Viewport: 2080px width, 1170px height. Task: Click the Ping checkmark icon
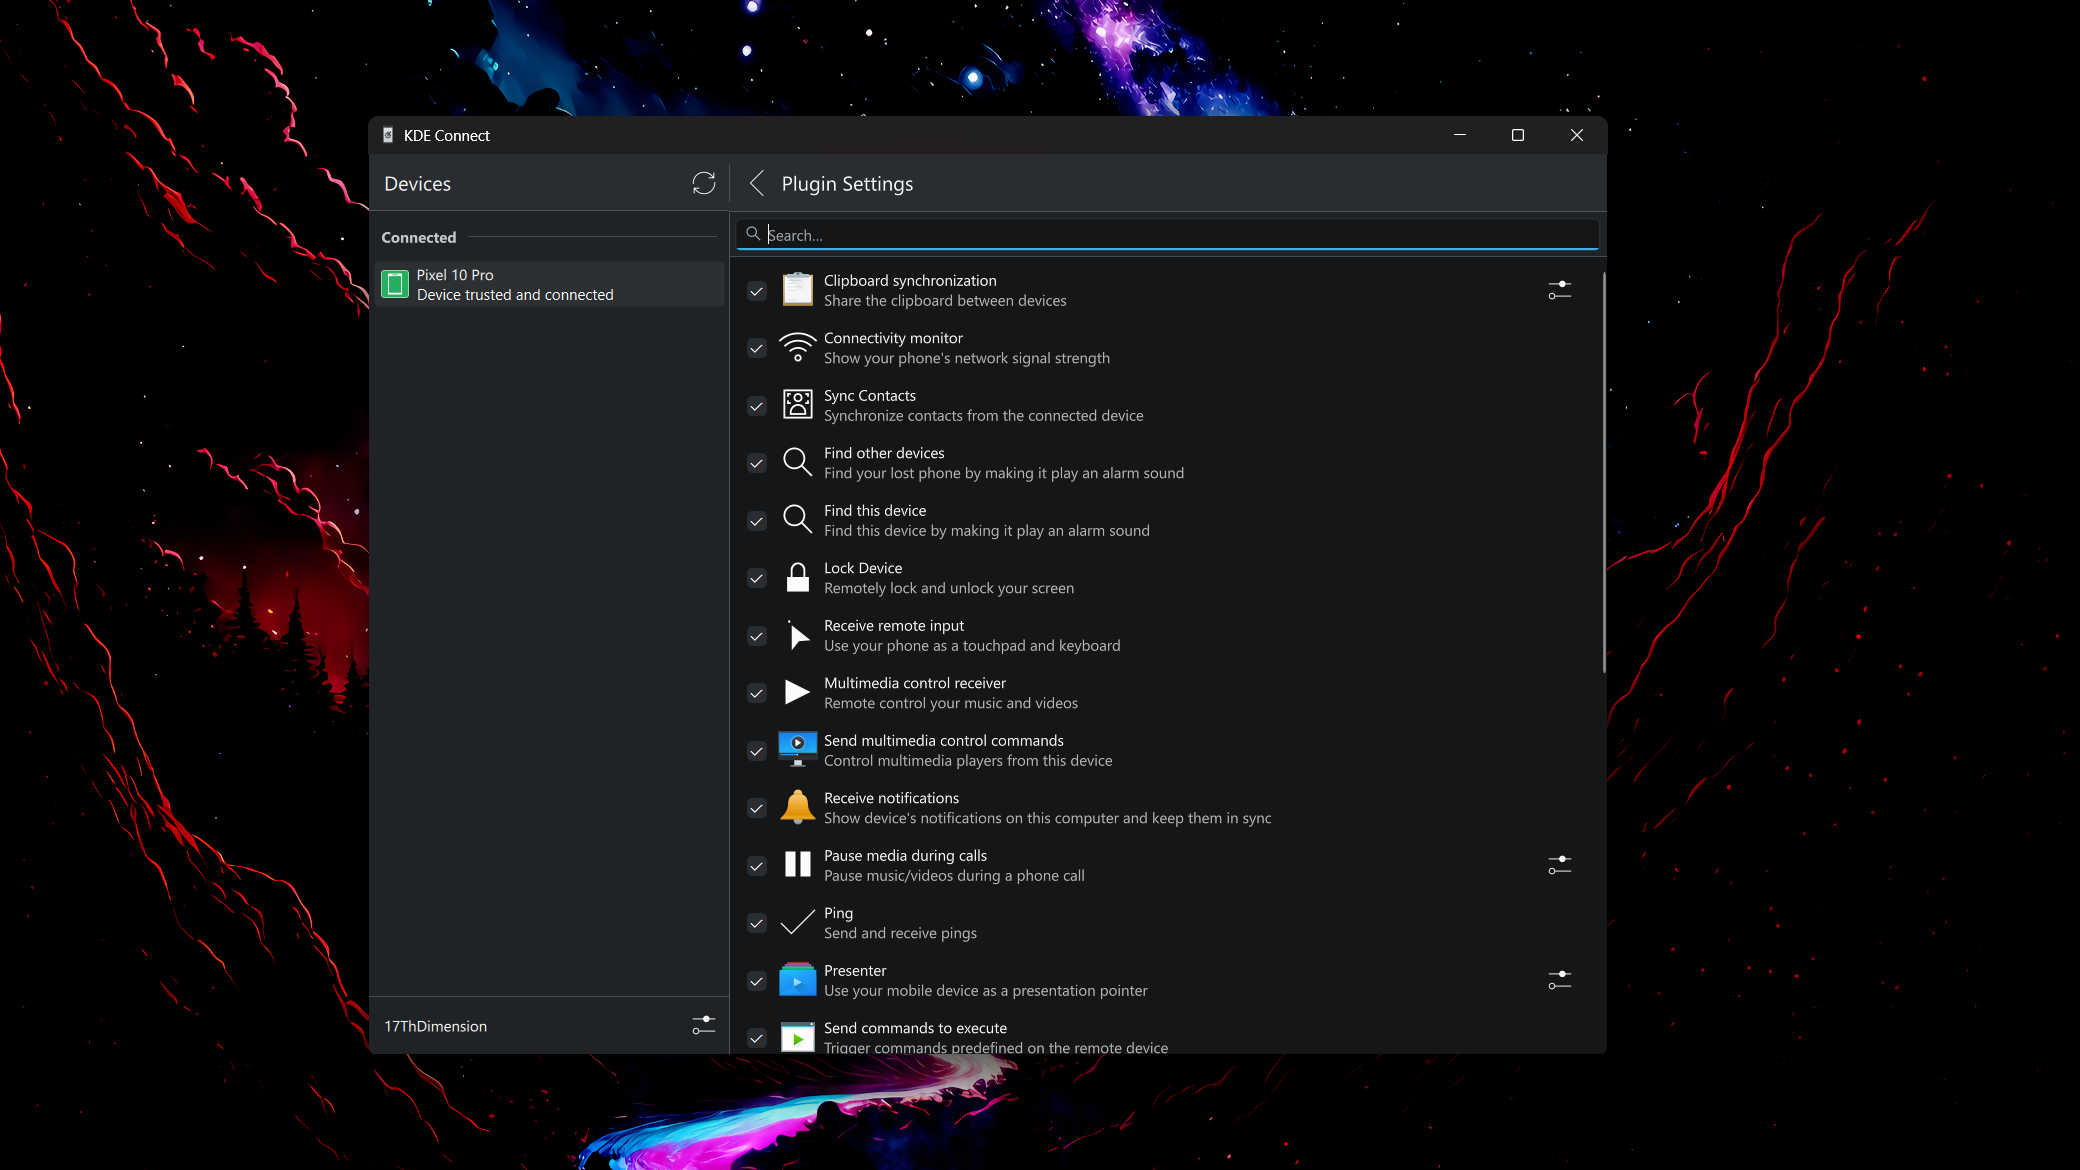[x=797, y=922]
